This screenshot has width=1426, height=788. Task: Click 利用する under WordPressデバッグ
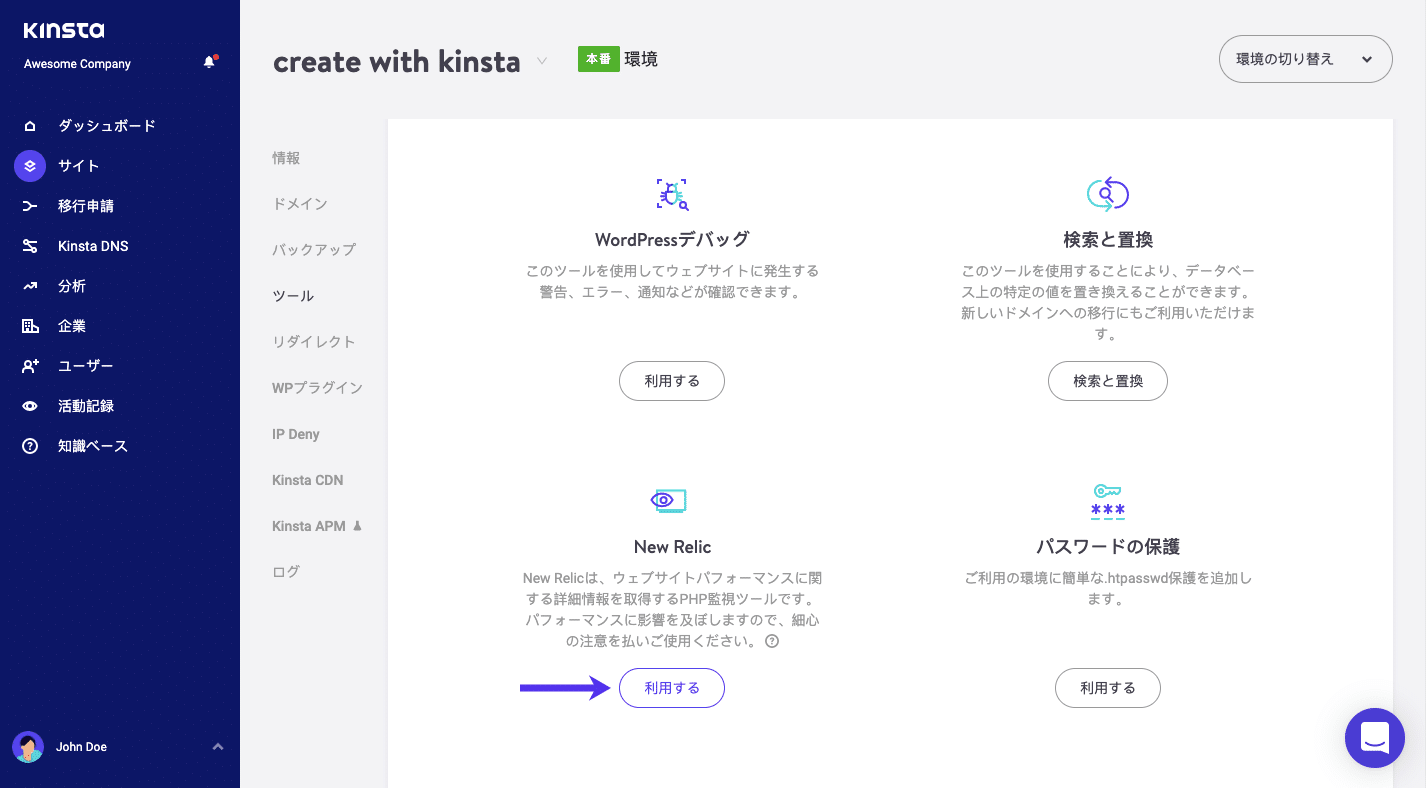(x=671, y=381)
